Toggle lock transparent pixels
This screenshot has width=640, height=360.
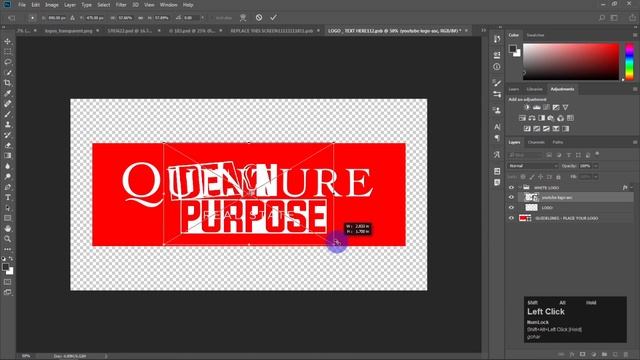(x=523, y=177)
